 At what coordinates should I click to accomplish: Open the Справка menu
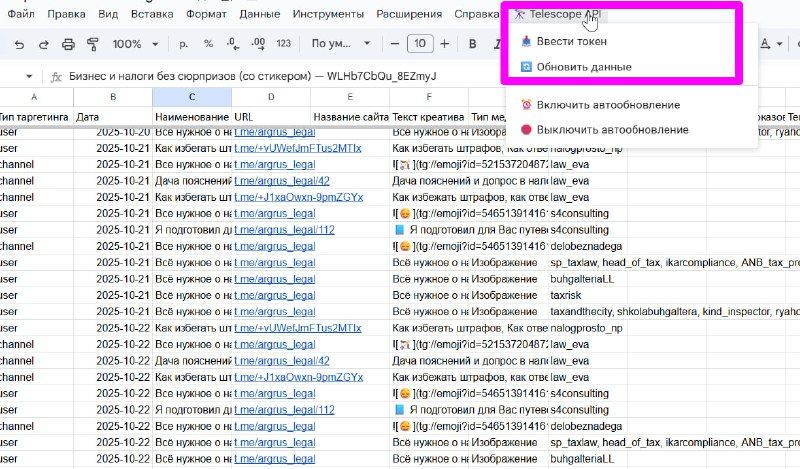click(477, 14)
